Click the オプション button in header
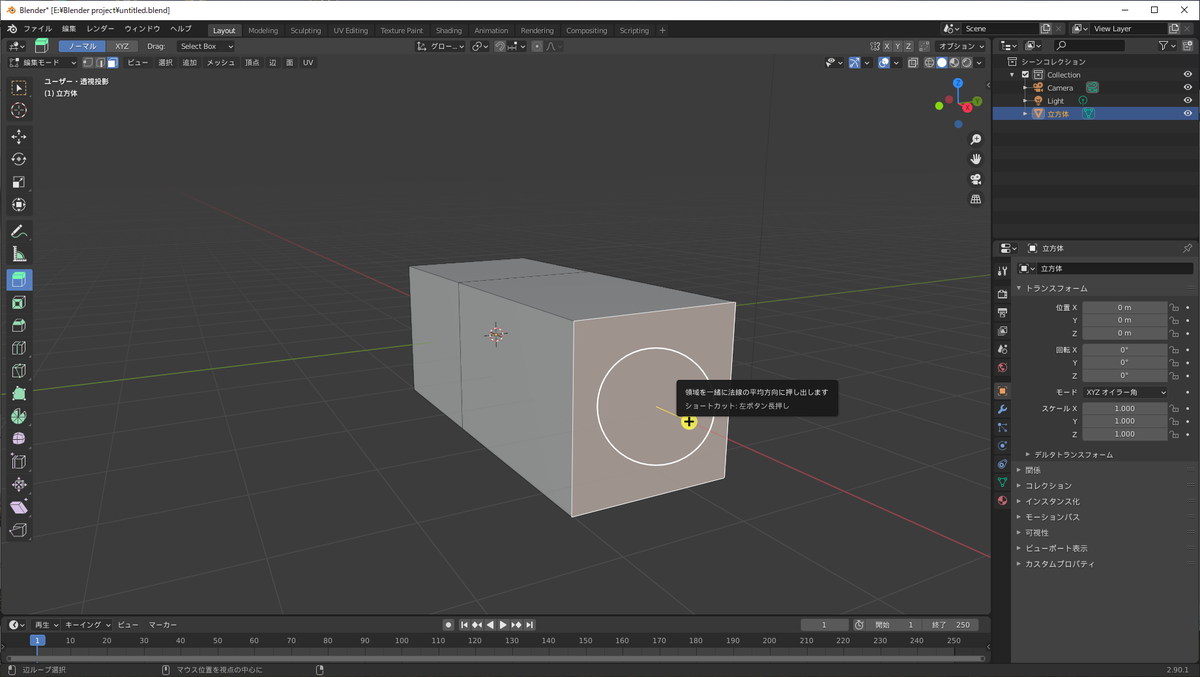 pos(961,46)
